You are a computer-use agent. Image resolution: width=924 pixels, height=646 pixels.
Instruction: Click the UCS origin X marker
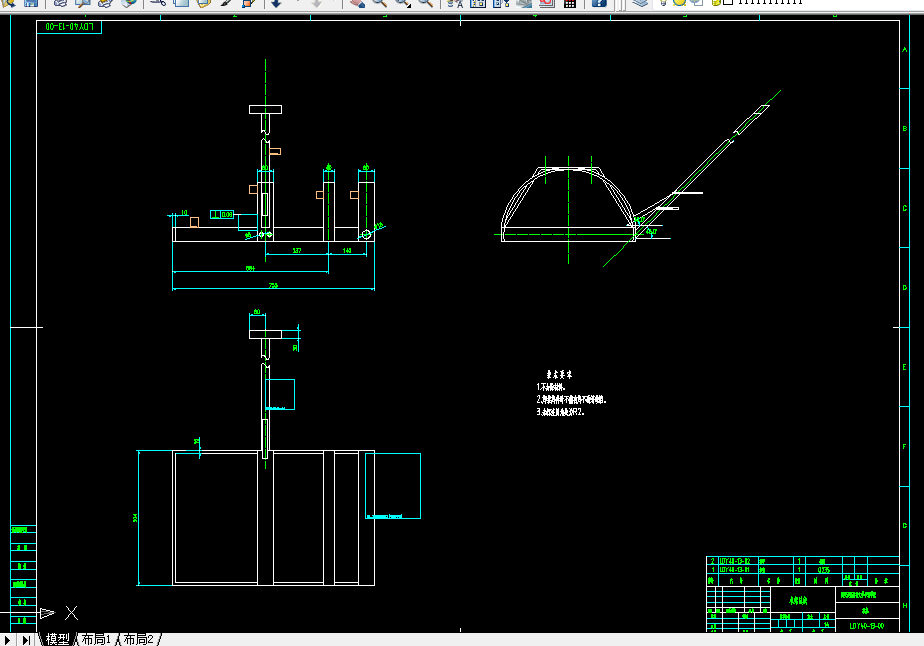pos(71,613)
